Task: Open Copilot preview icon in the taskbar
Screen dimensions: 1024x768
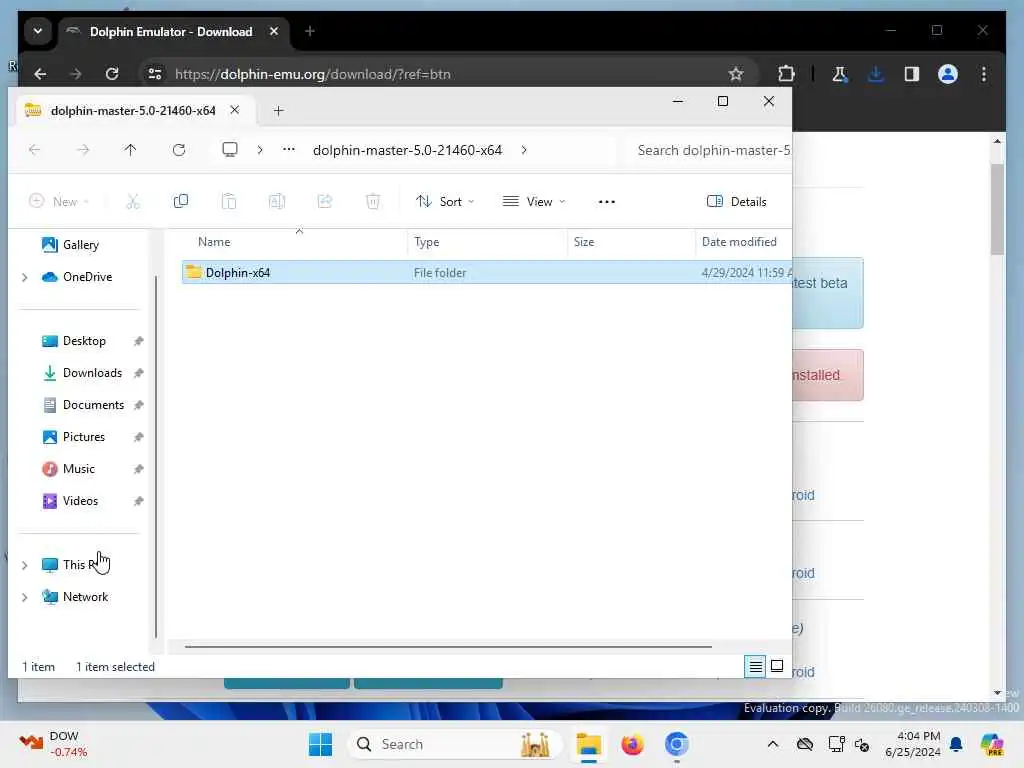Action: coord(992,744)
